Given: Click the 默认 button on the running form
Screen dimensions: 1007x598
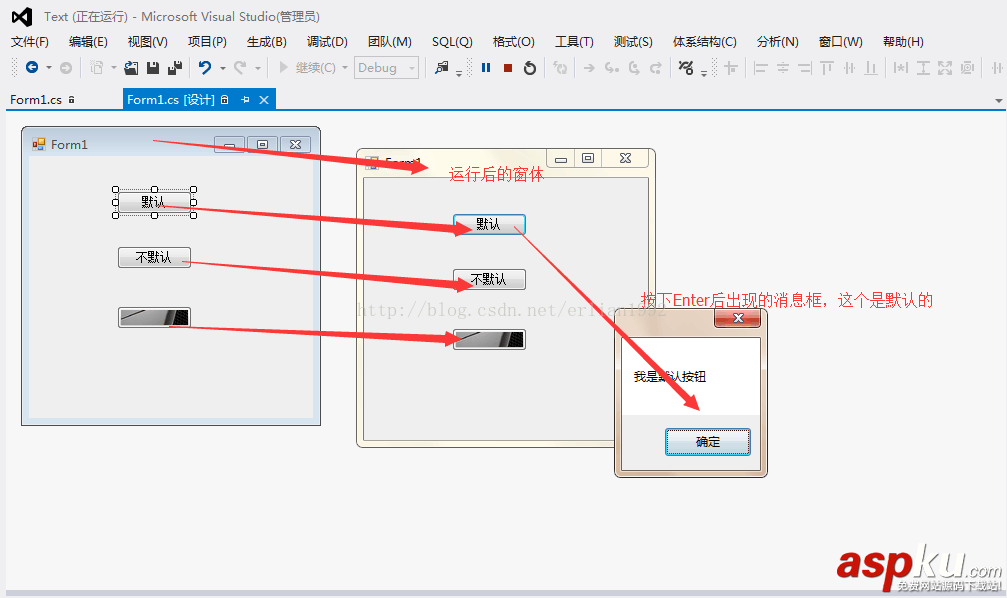Looking at the screenshot, I should (x=488, y=224).
